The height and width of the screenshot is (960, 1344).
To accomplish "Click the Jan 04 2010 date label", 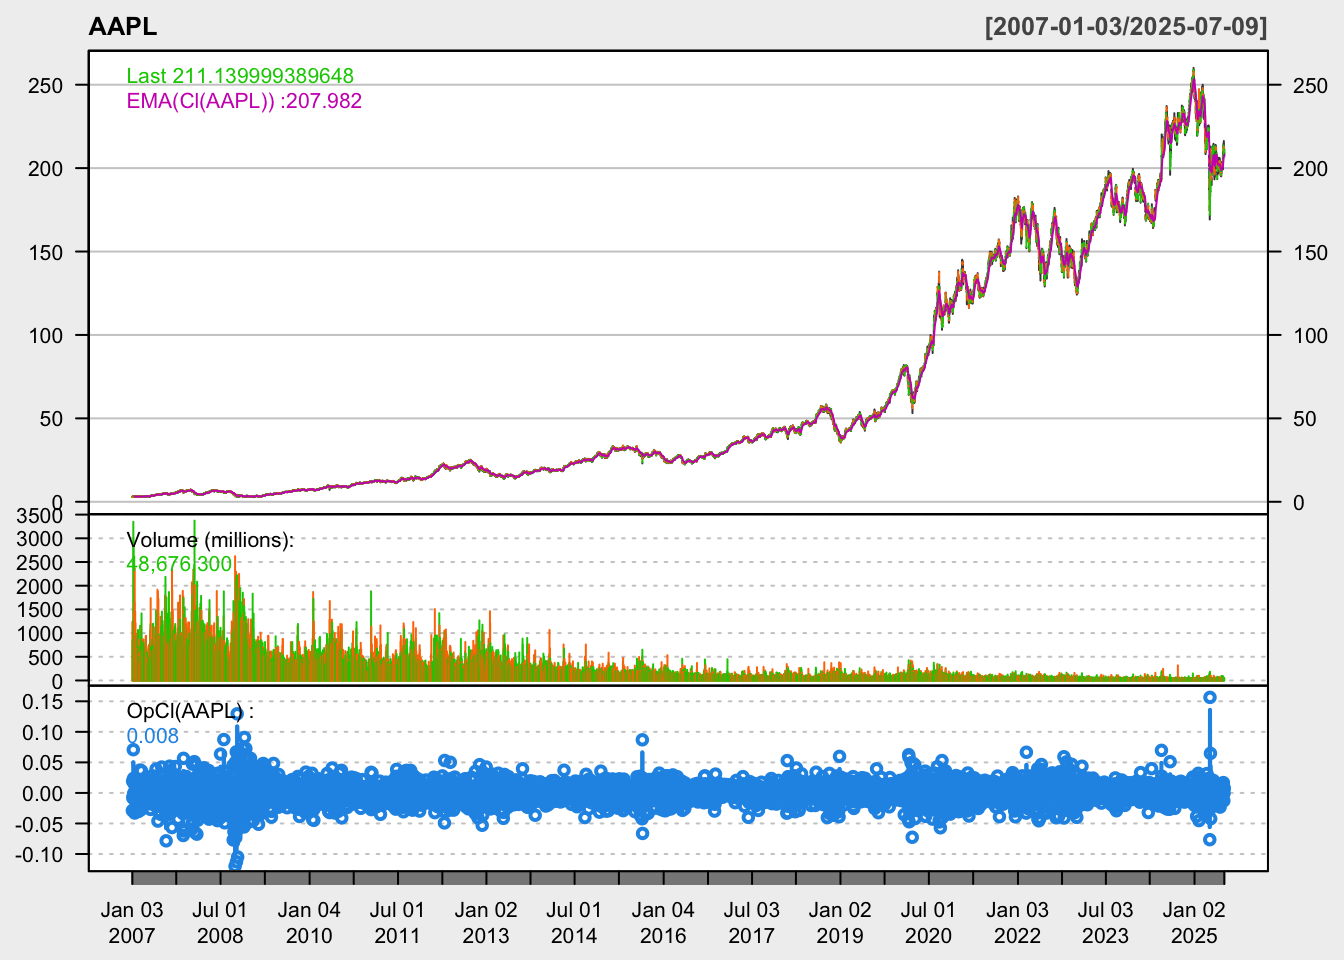I will tap(309, 923).
